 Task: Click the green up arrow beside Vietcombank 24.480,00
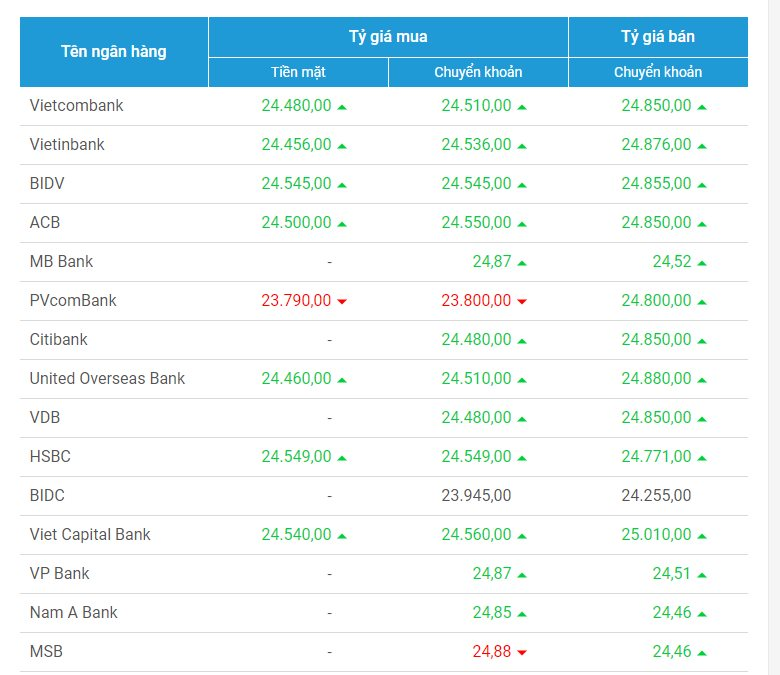point(342,106)
